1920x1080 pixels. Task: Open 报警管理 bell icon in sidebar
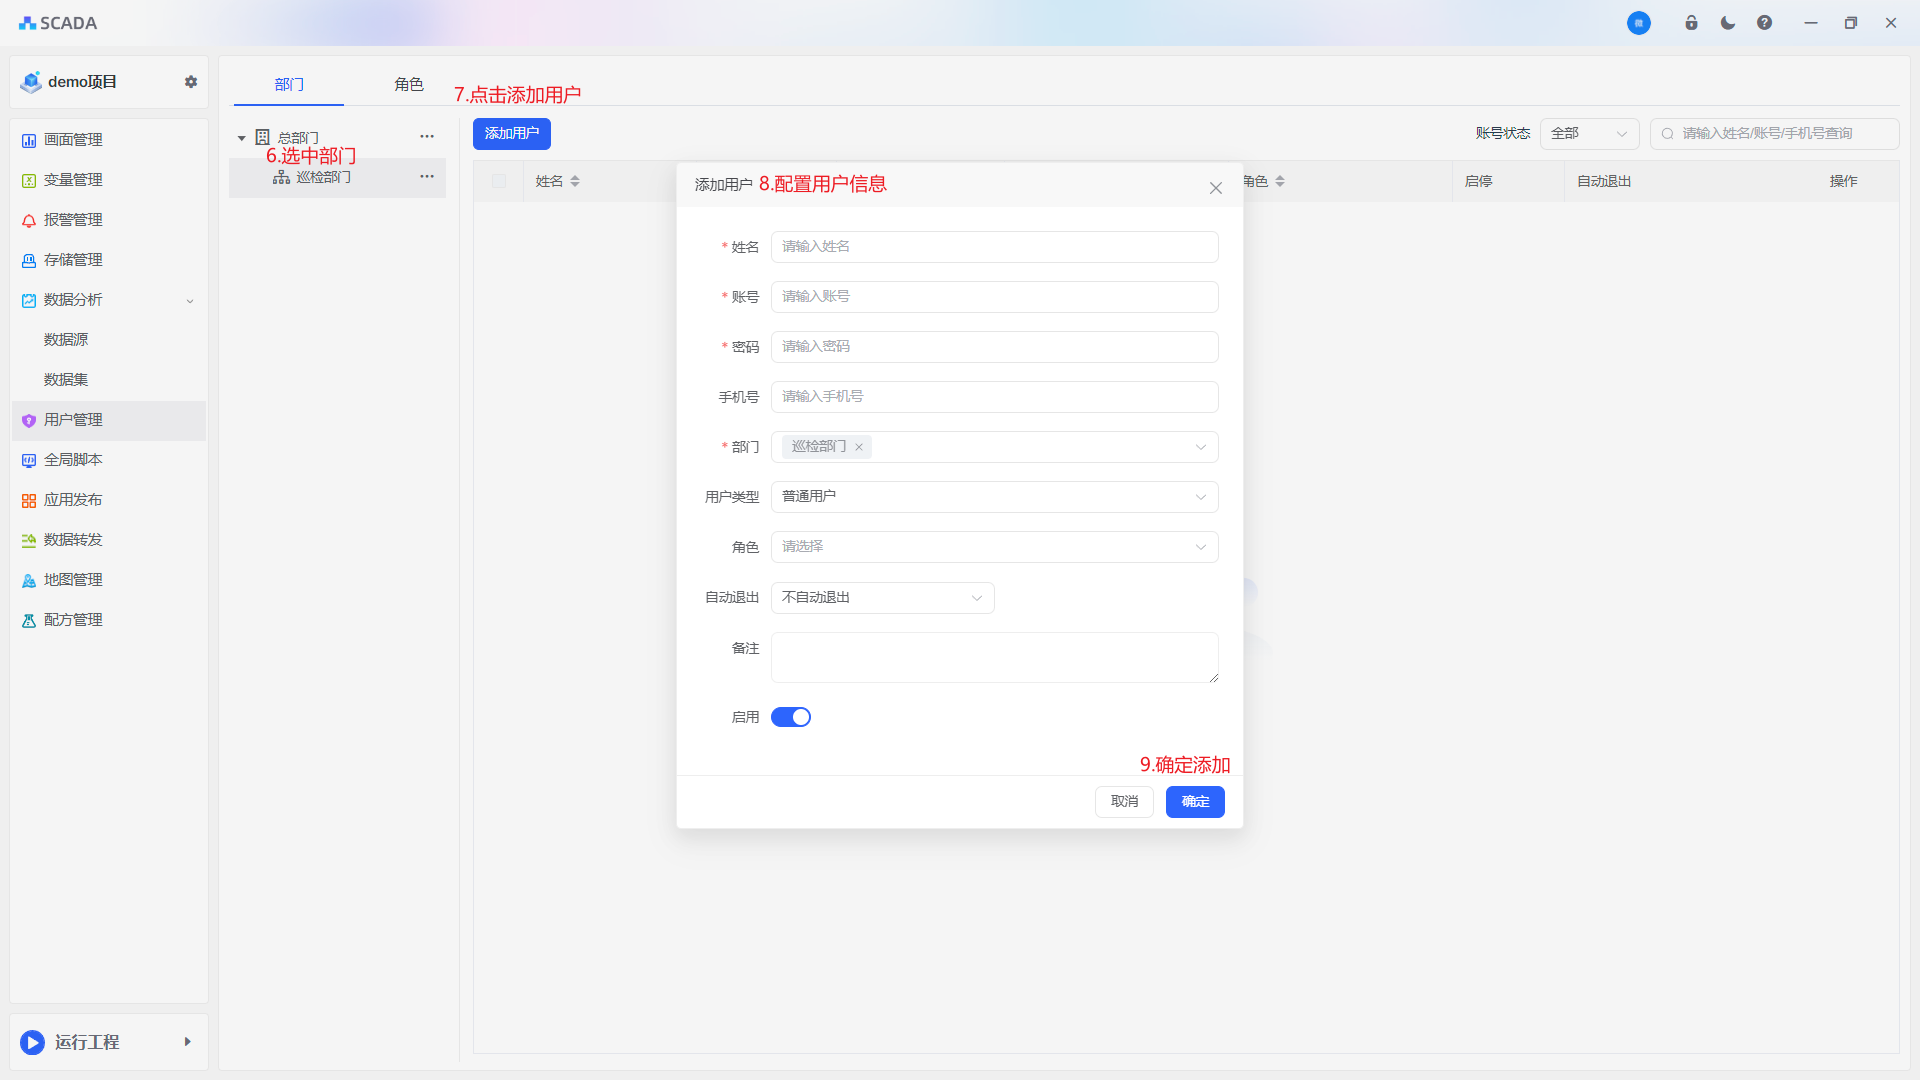pos(29,220)
